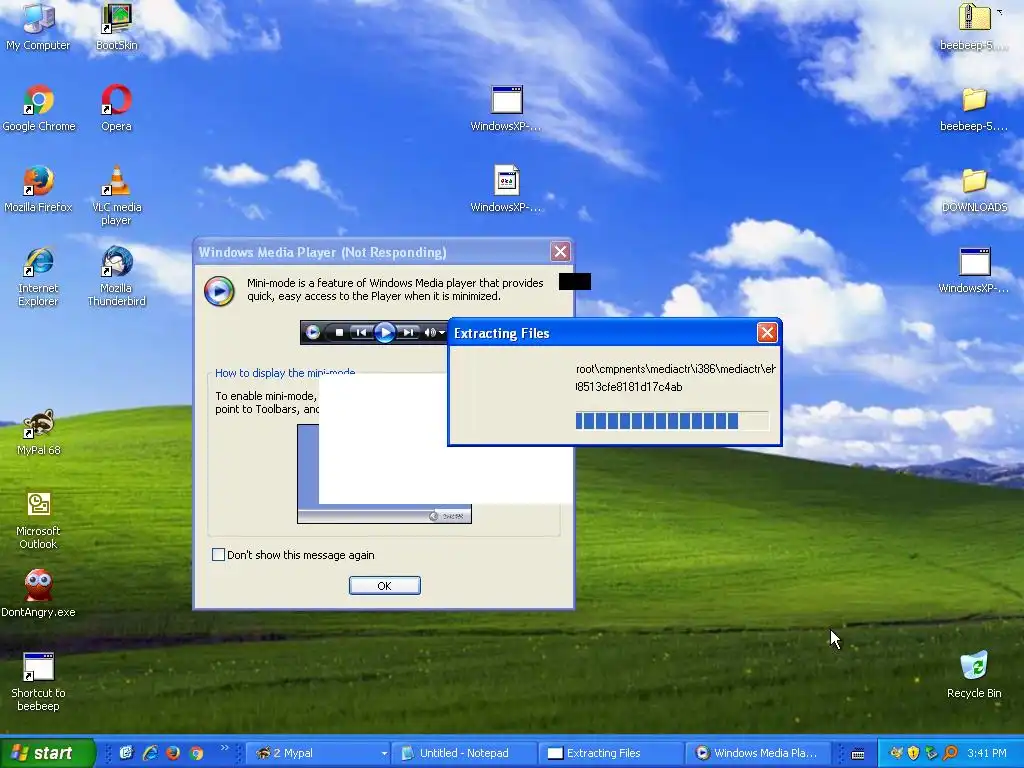
Task: Click the orange magnifier tray icon
Action: click(x=950, y=753)
